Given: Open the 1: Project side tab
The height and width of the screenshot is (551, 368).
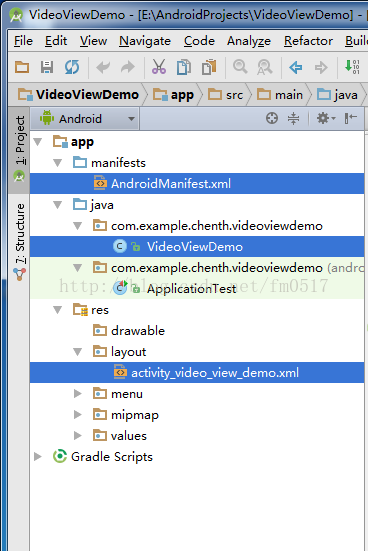Looking at the screenshot, I should [20, 149].
